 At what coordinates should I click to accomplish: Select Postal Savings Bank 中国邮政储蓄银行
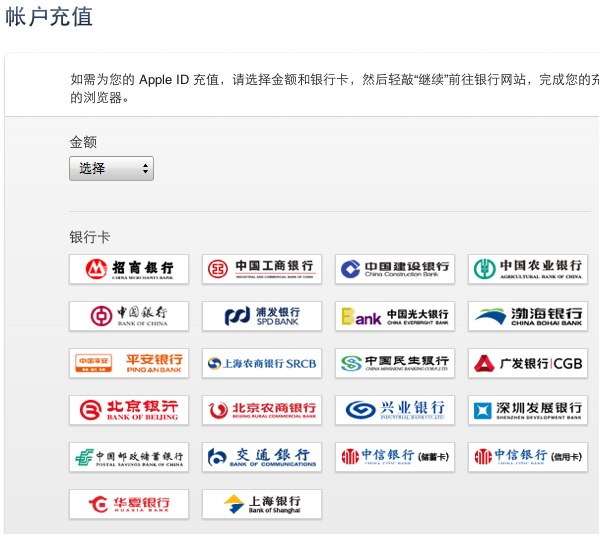point(129,457)
